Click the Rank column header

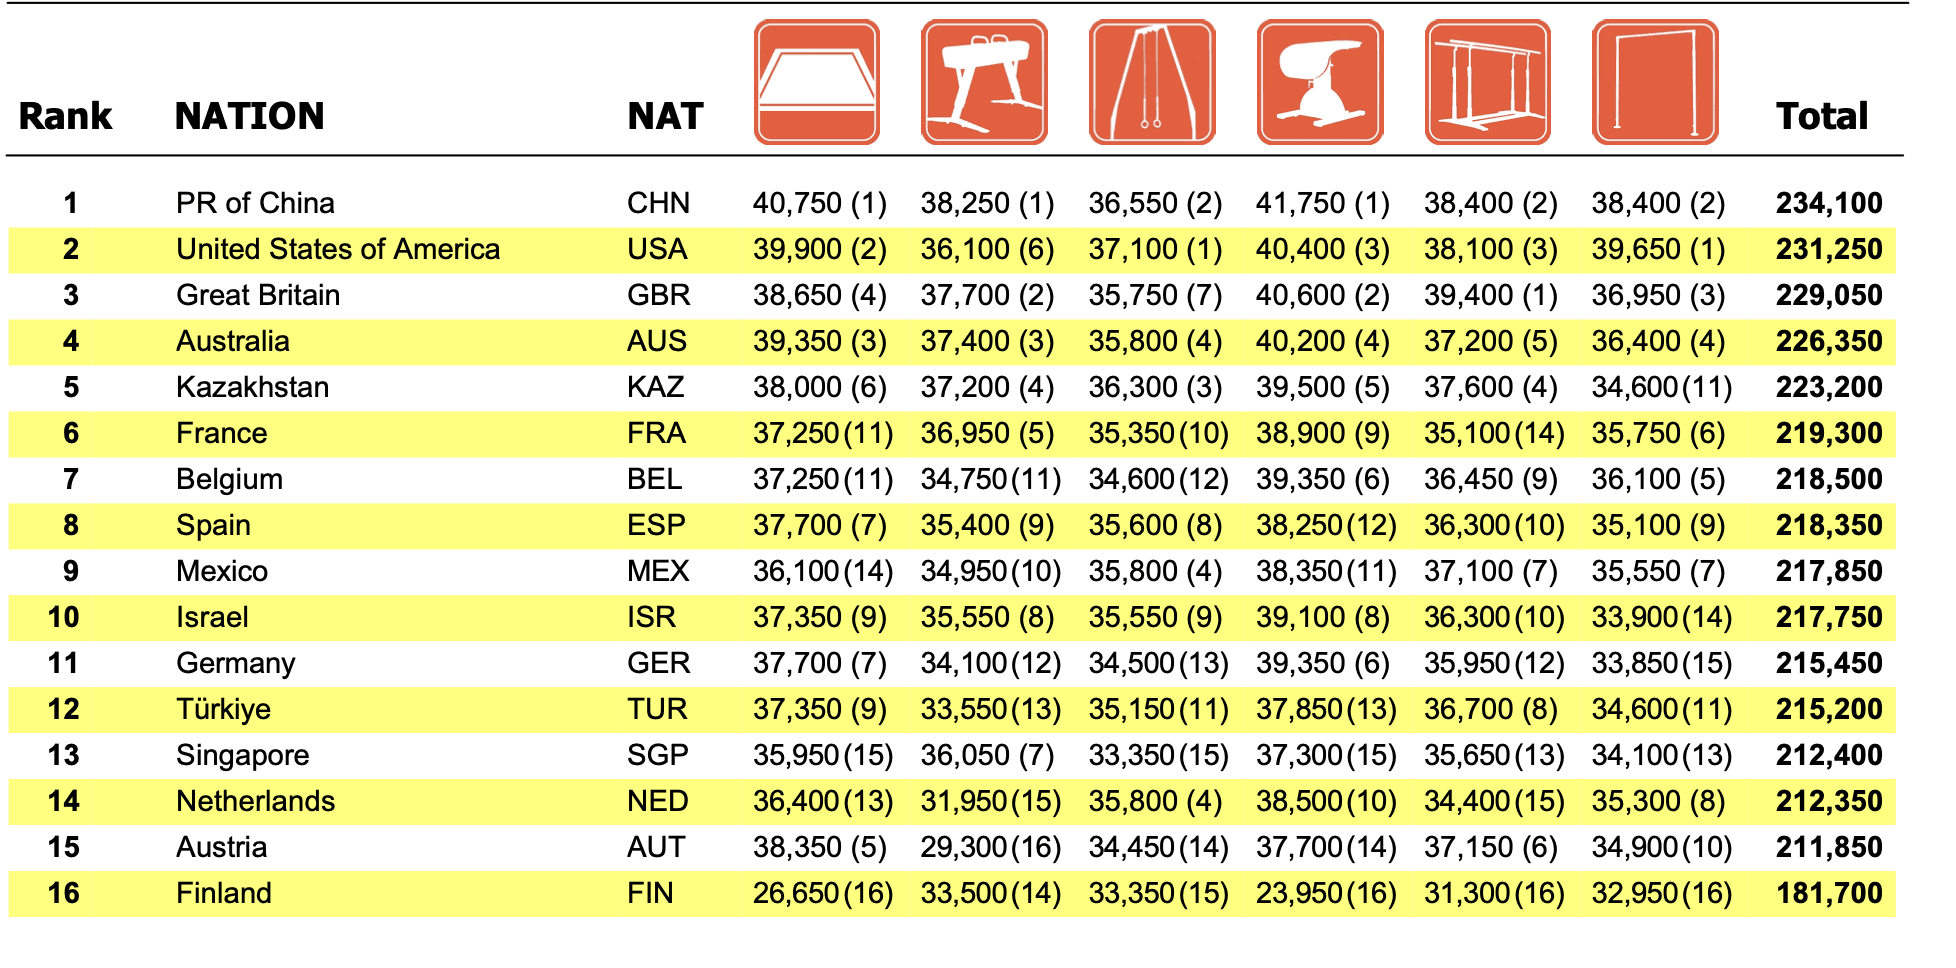point(65,116)
